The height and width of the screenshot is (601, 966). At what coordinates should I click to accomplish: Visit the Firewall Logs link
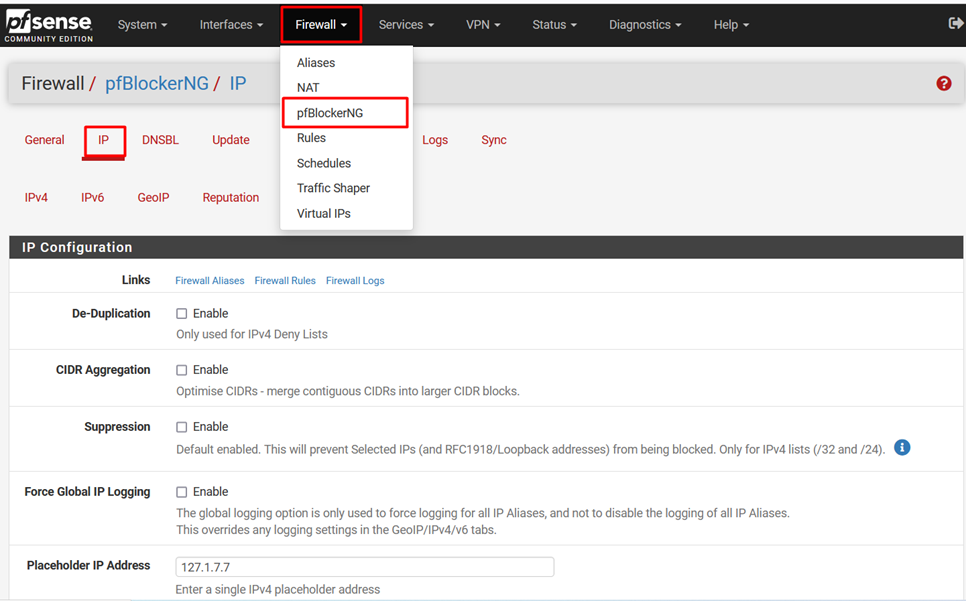[x=355, y=281]
